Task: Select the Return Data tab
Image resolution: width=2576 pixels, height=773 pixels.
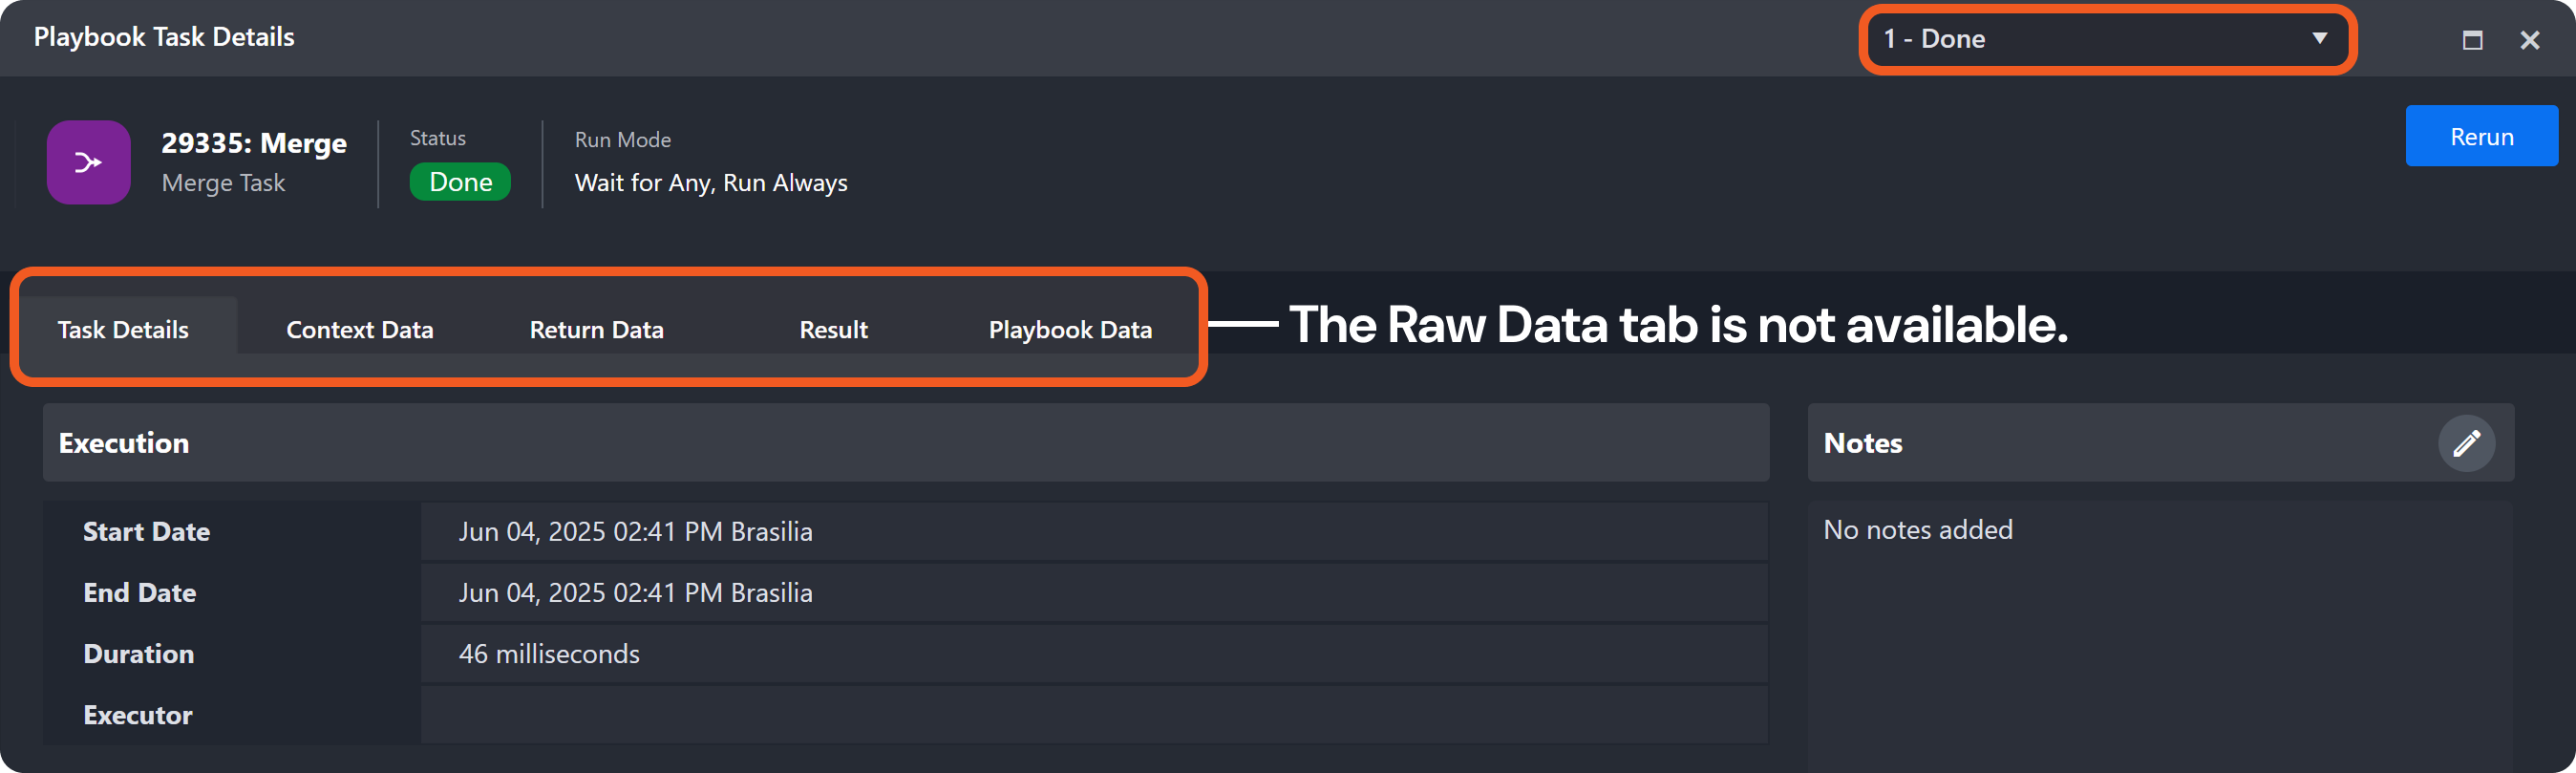Action: [x=596, y=330]
